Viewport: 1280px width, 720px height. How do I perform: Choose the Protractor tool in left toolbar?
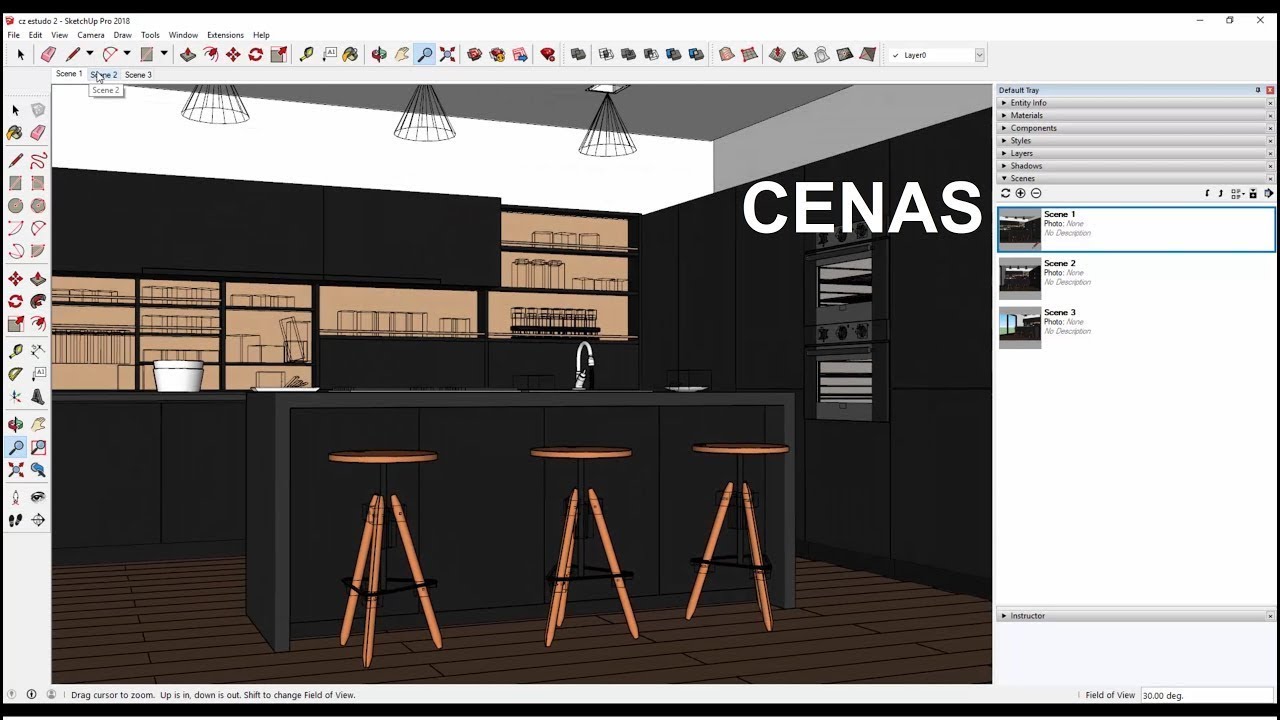[15, 374]
